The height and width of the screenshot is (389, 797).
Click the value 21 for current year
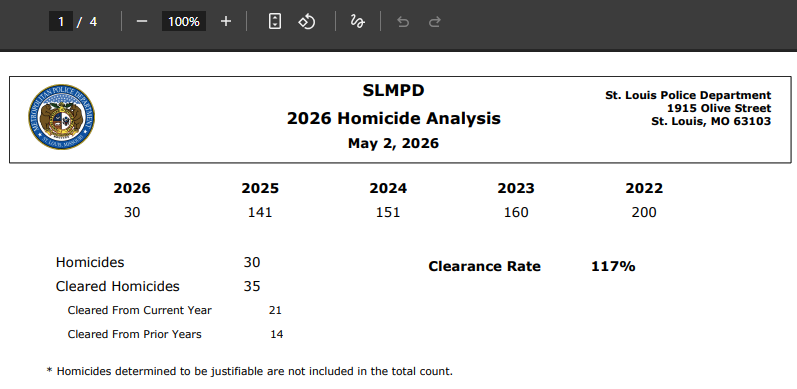coord(275,310)
